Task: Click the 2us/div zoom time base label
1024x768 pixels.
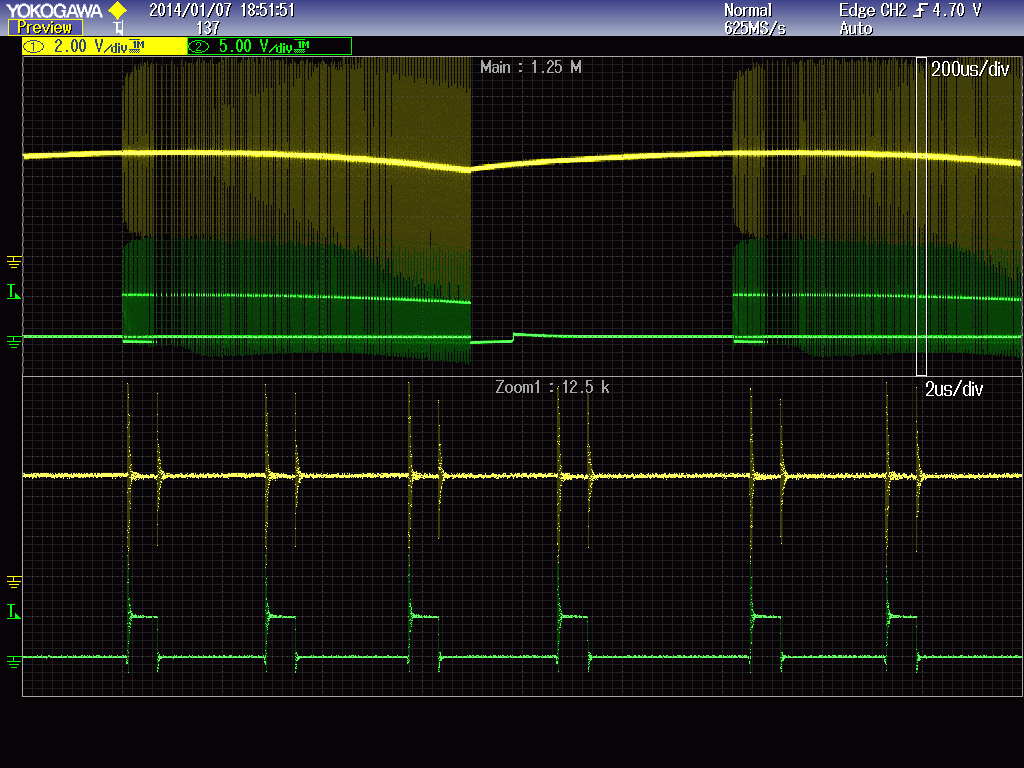Action: coord(954,389)
